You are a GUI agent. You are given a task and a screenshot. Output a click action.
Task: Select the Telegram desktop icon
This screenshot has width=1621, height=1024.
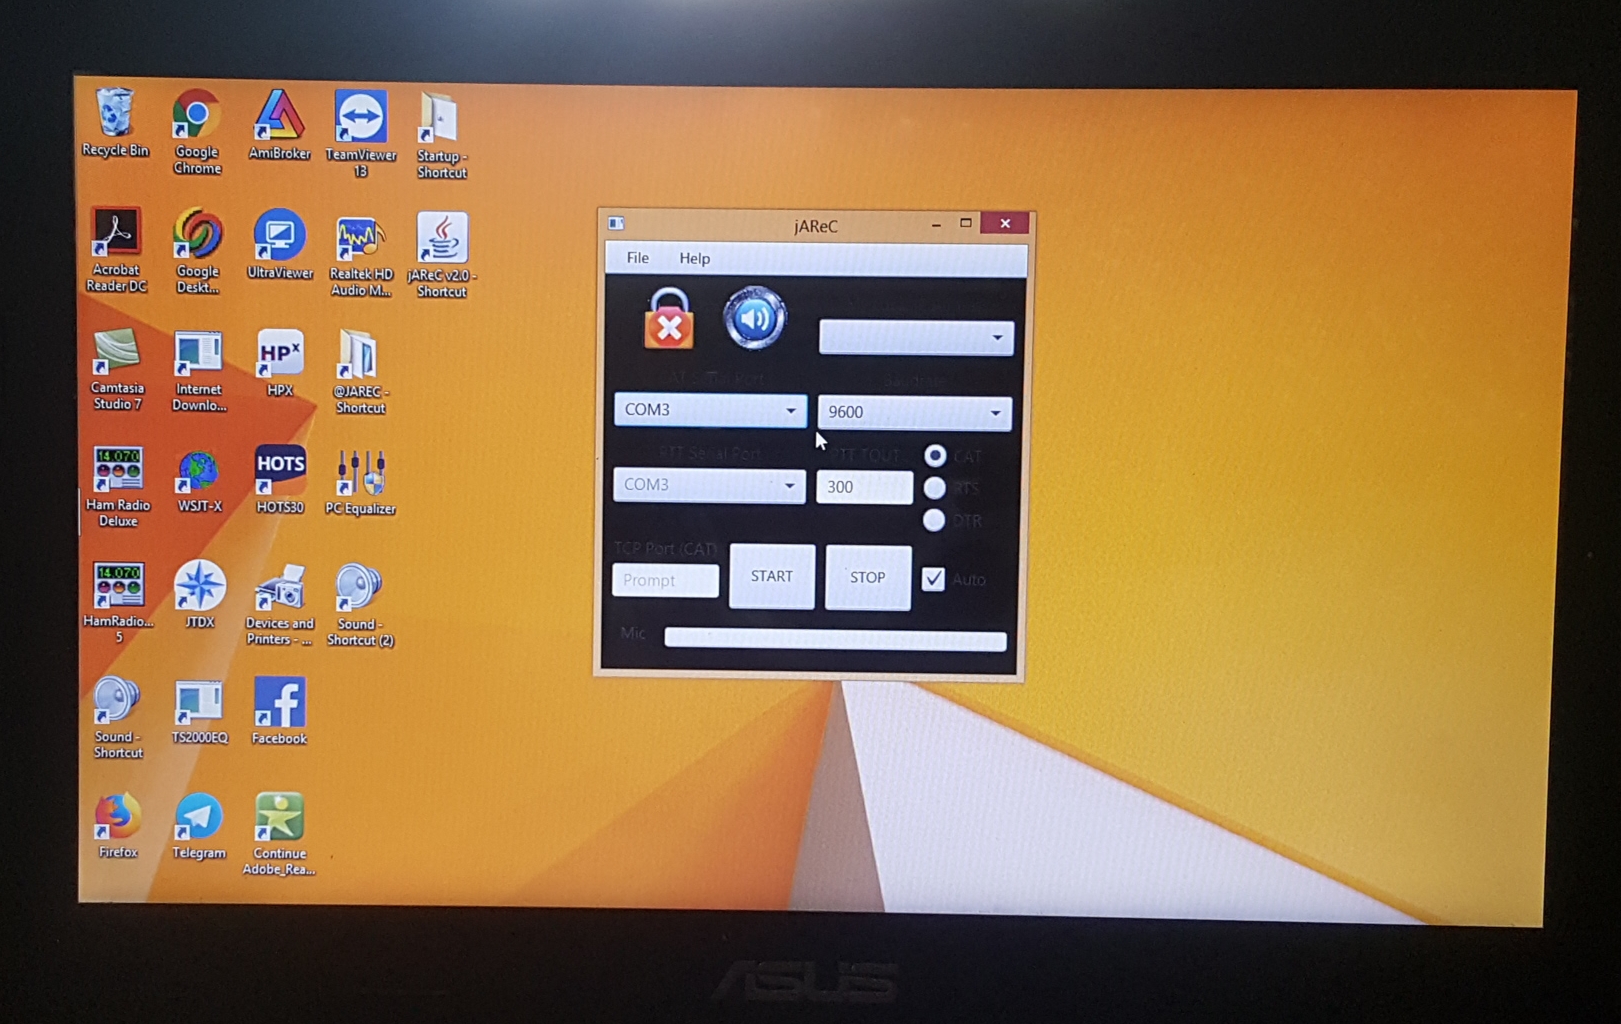pos(198,825)
